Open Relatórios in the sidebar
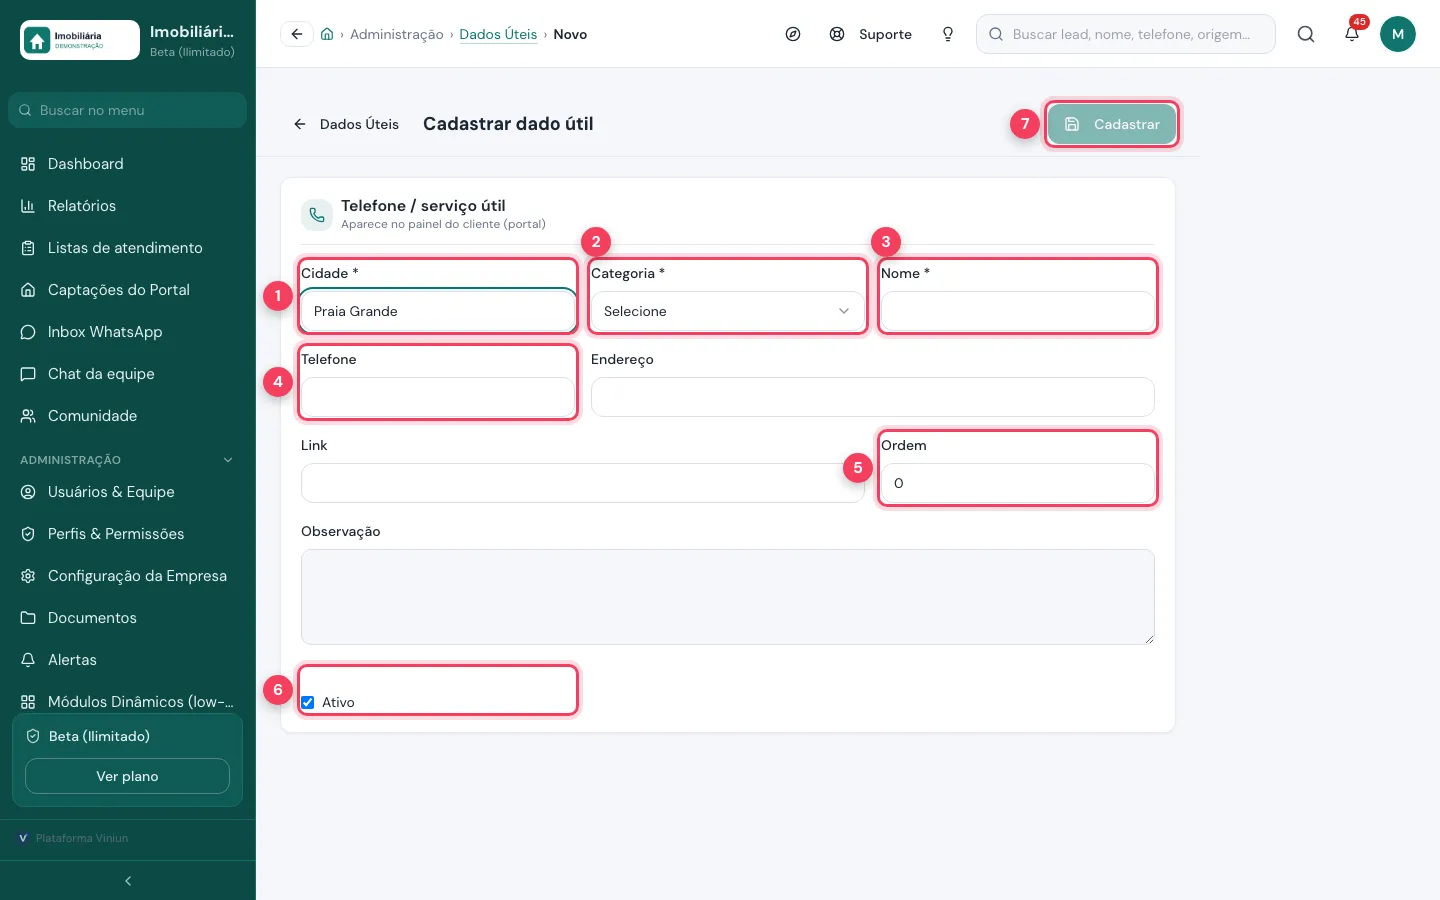The height and width of the screenshot is (900, 1440). [x=128, y=206]
